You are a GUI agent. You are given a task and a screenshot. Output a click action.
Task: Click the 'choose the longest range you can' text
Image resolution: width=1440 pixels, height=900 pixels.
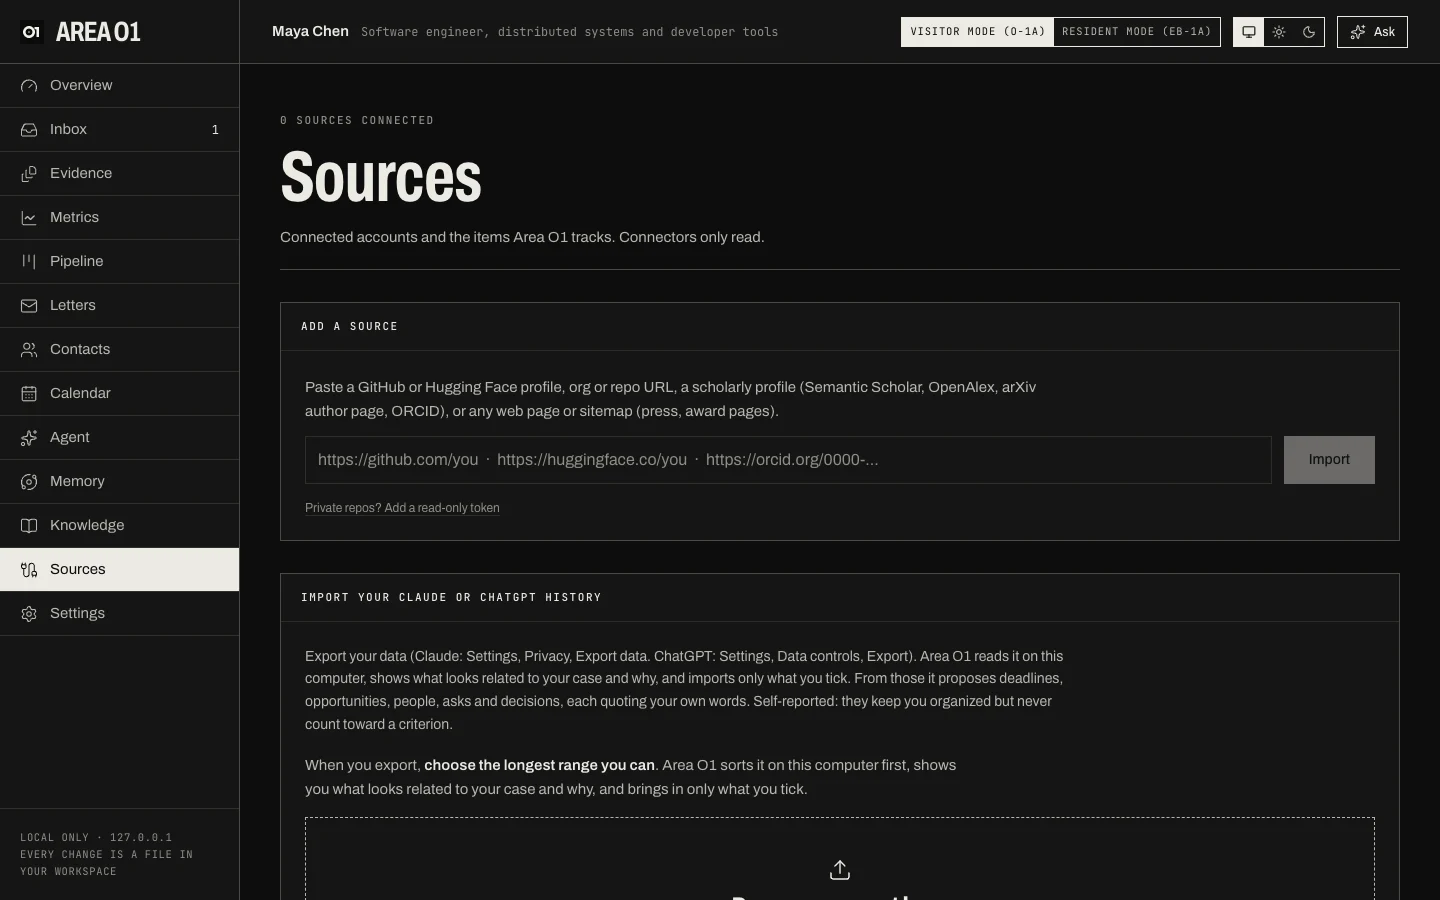pos(539,766)
